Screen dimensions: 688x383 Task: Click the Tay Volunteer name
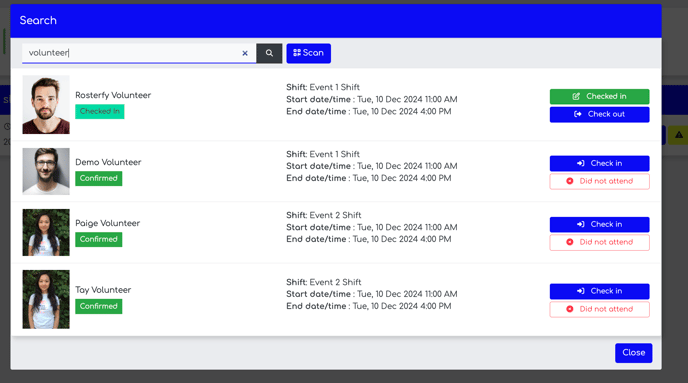click(x=103, y=290)
